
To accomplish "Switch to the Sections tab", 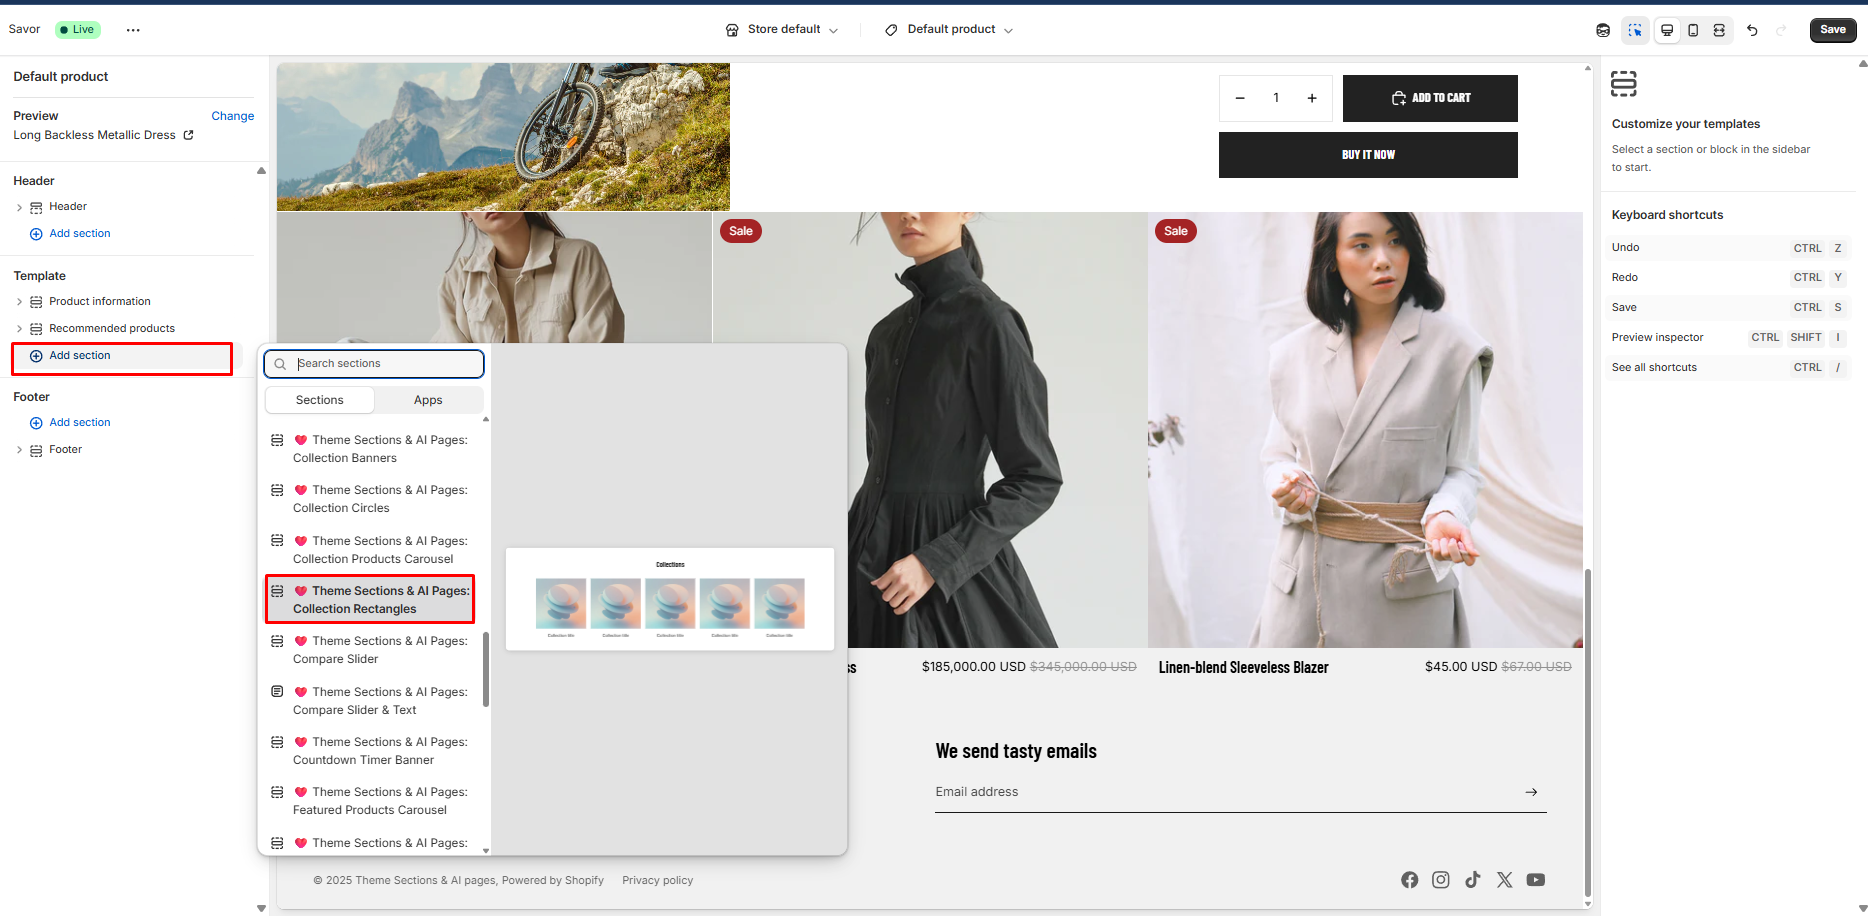I will click(x=320, y=400).
